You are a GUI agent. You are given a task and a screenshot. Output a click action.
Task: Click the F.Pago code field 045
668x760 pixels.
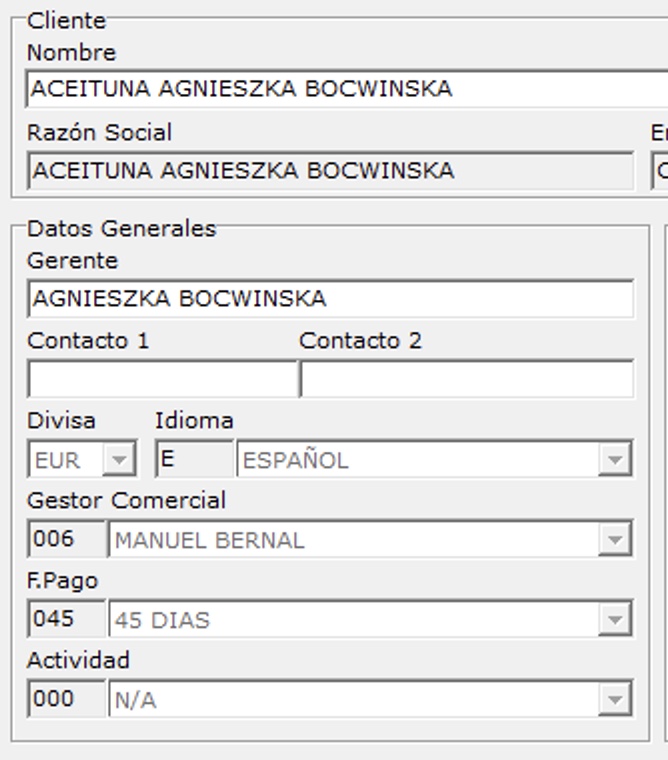66,620
